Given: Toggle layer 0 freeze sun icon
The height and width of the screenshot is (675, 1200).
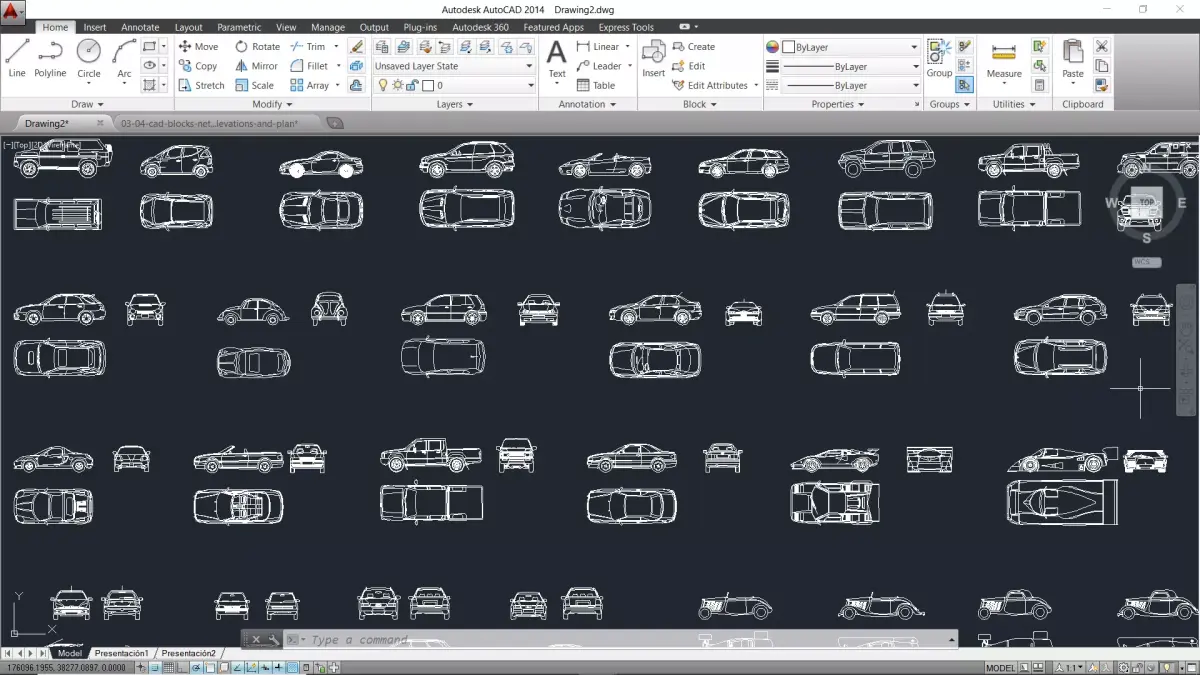Looking at the screenshot, I should [x=397, y=86].
